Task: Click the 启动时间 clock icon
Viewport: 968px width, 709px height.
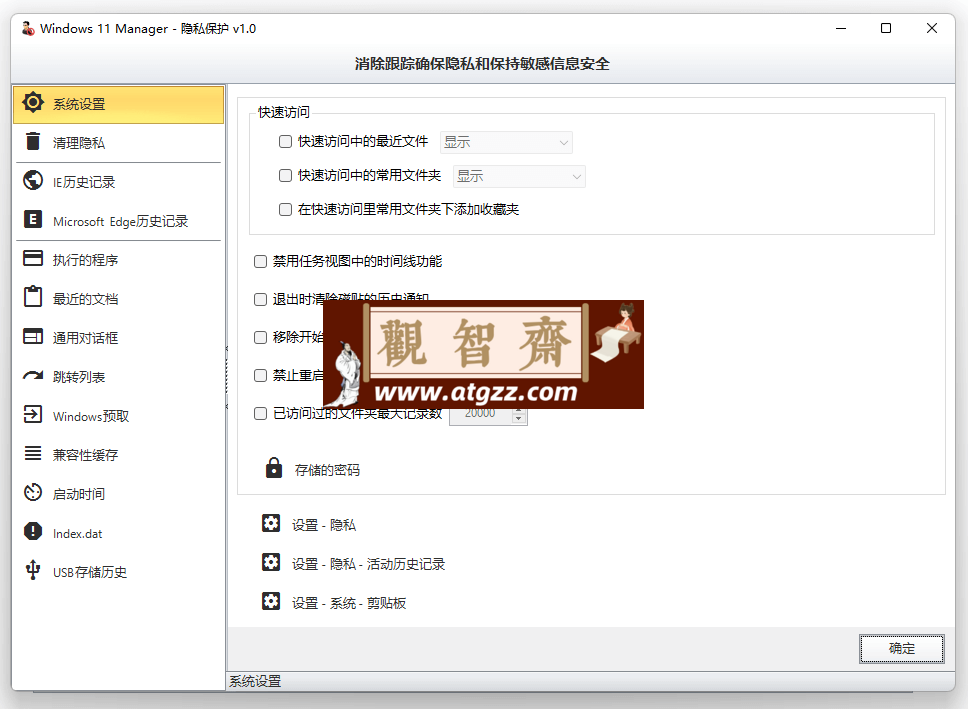Action: point(33,492)
